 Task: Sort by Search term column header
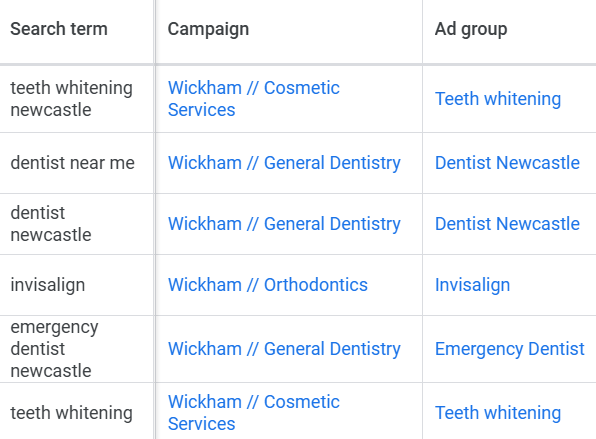tap(59, 29)
